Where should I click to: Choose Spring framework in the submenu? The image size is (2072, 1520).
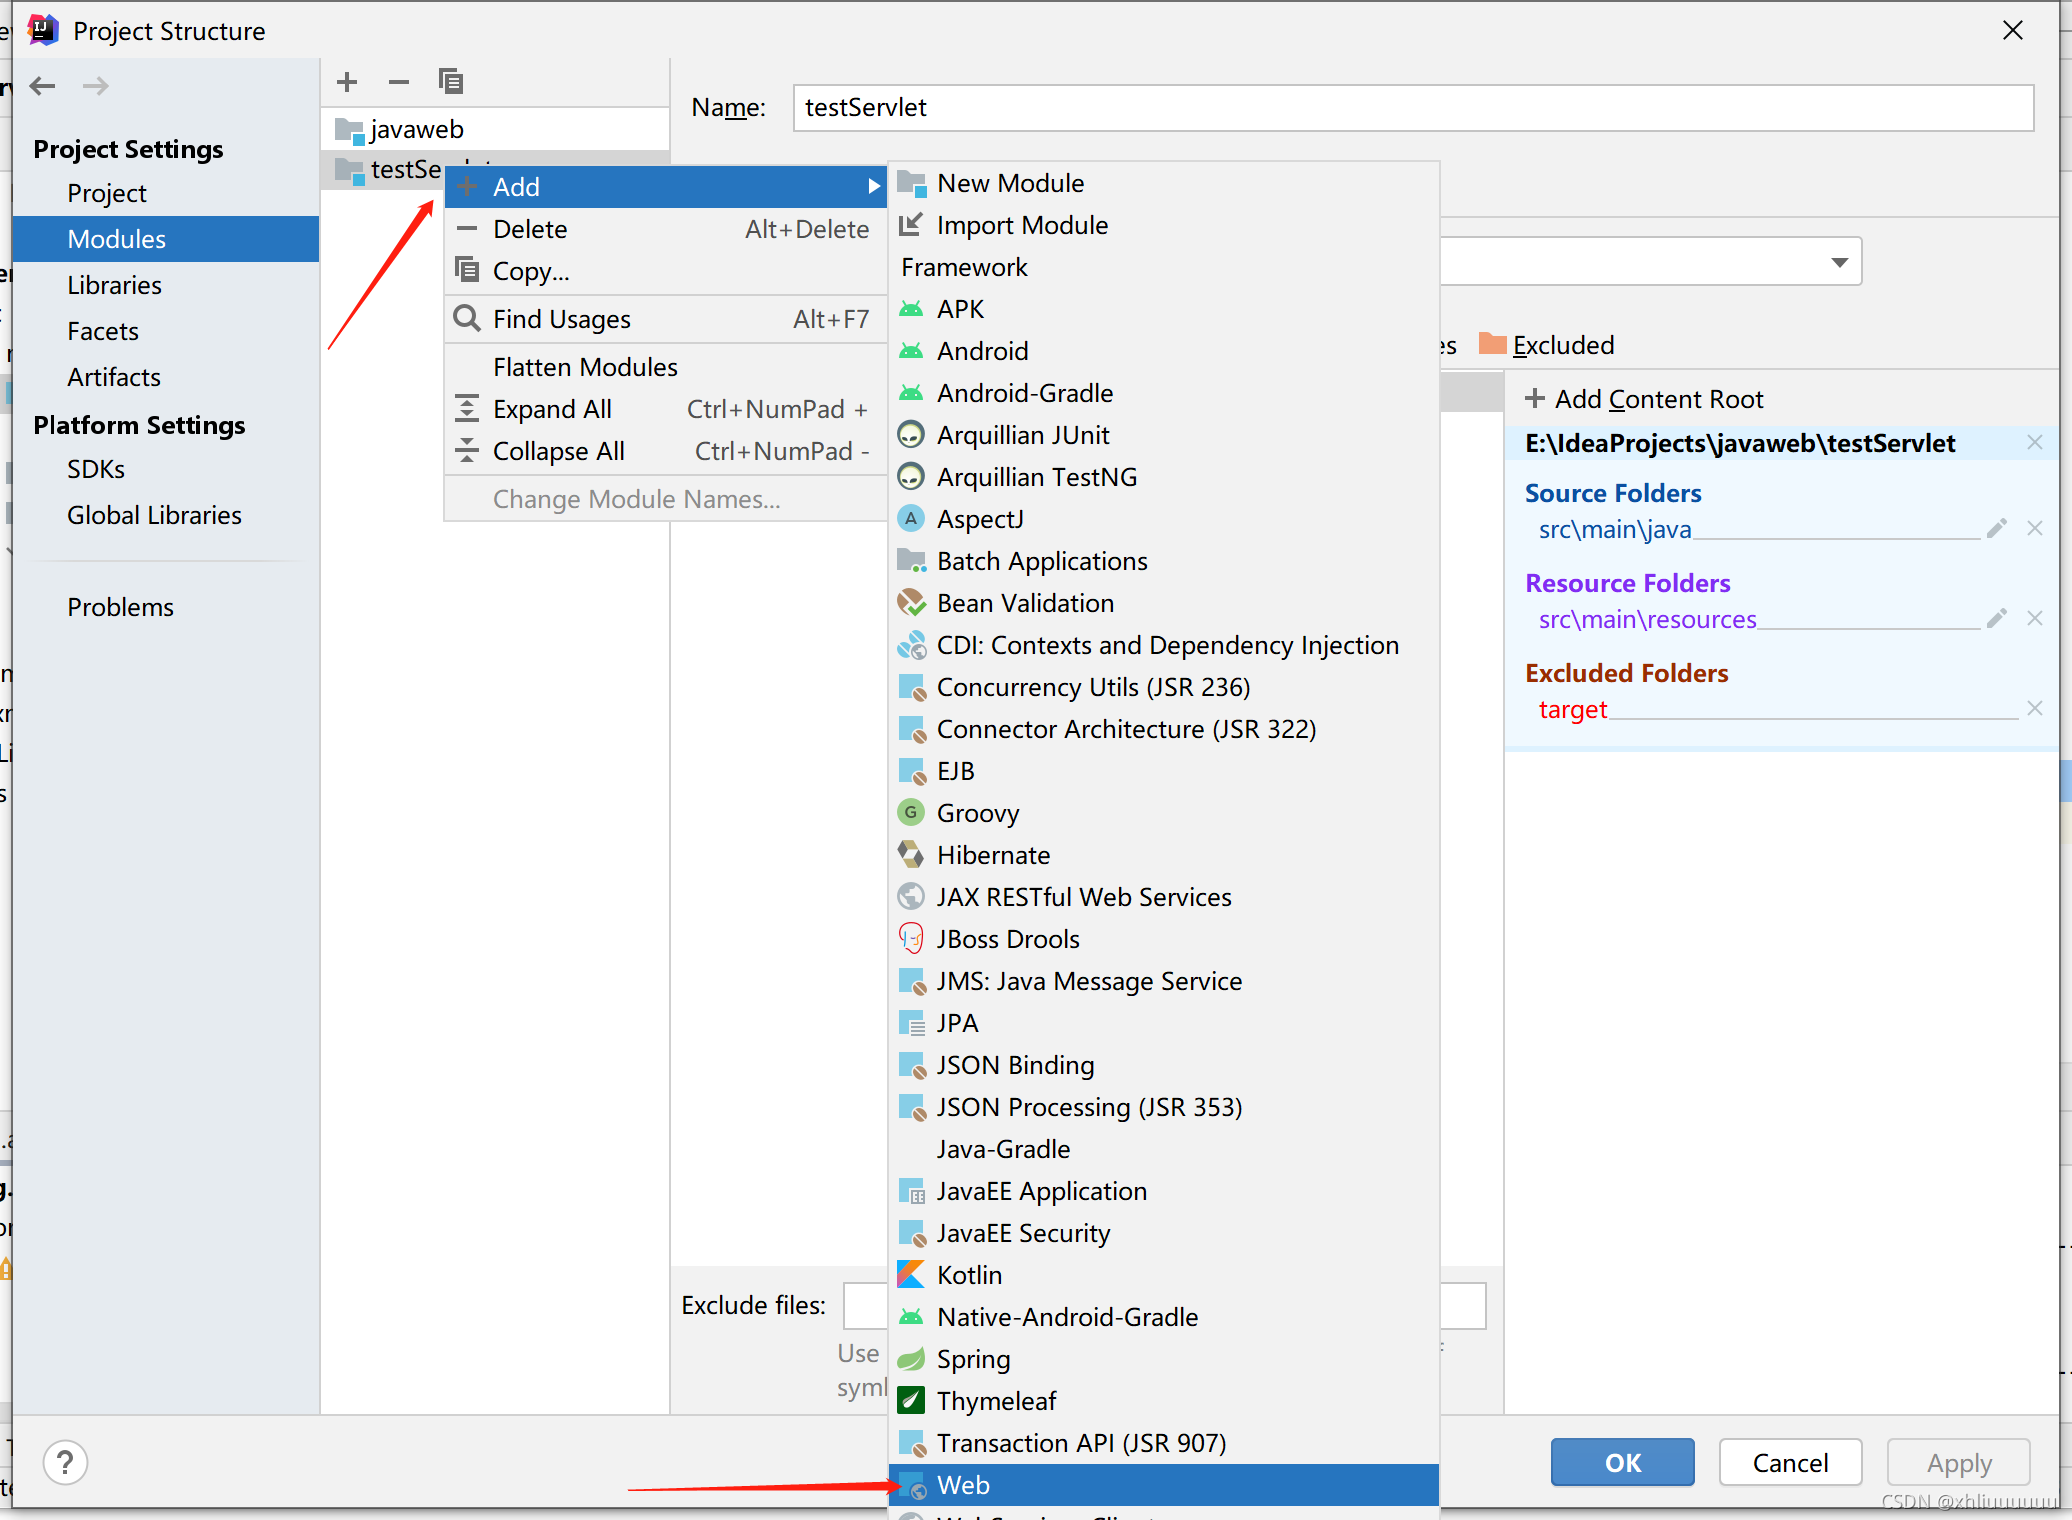click(973, 1359)
